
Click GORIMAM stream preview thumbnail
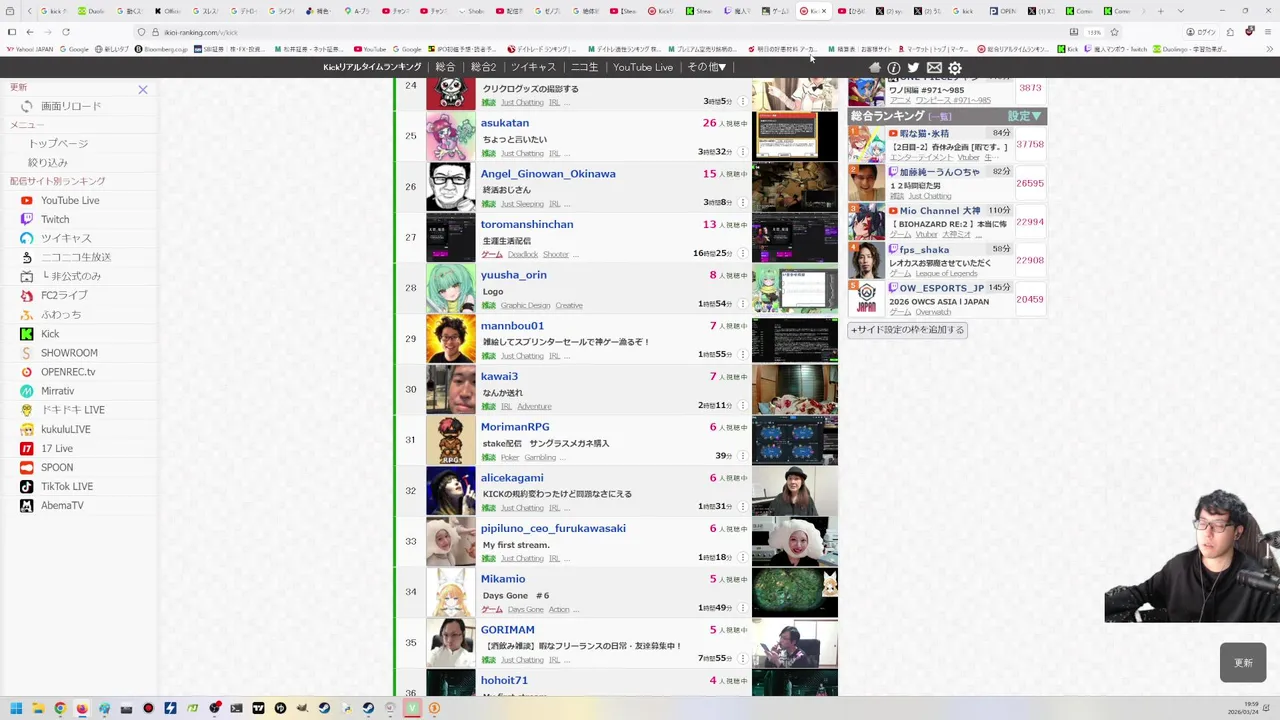pos(795,643)
